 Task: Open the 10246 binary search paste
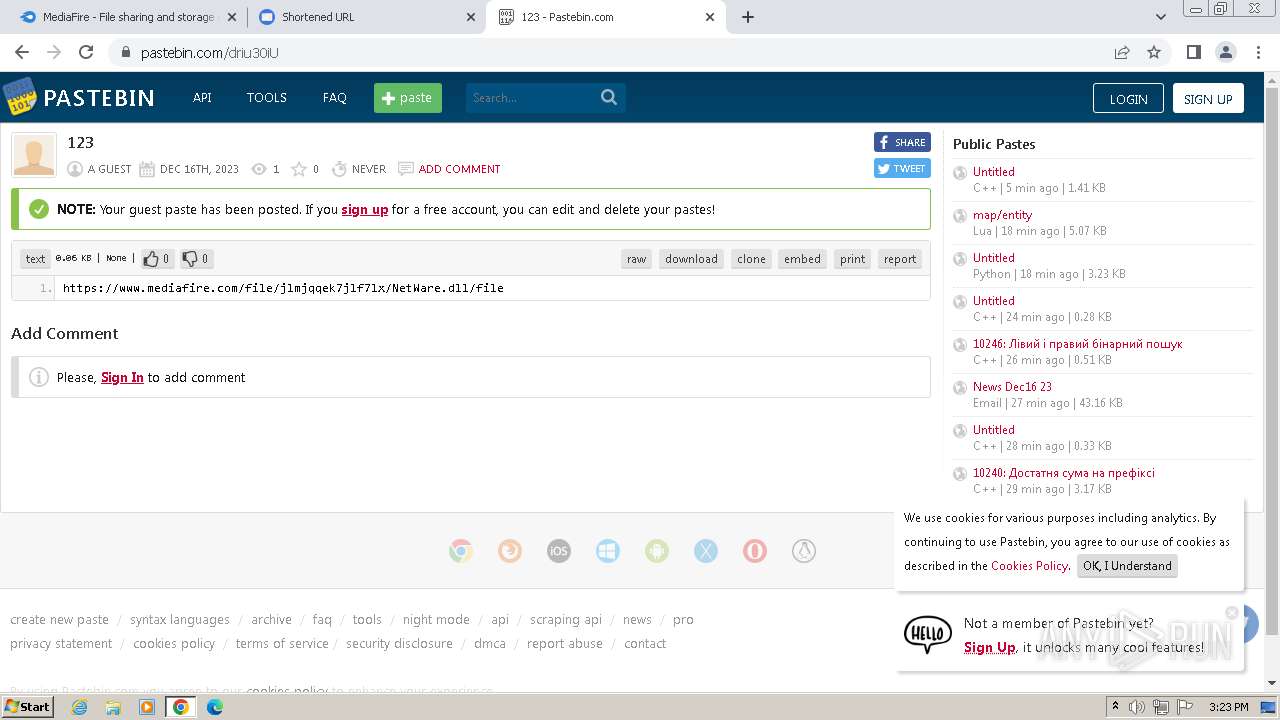point(1078,344)
